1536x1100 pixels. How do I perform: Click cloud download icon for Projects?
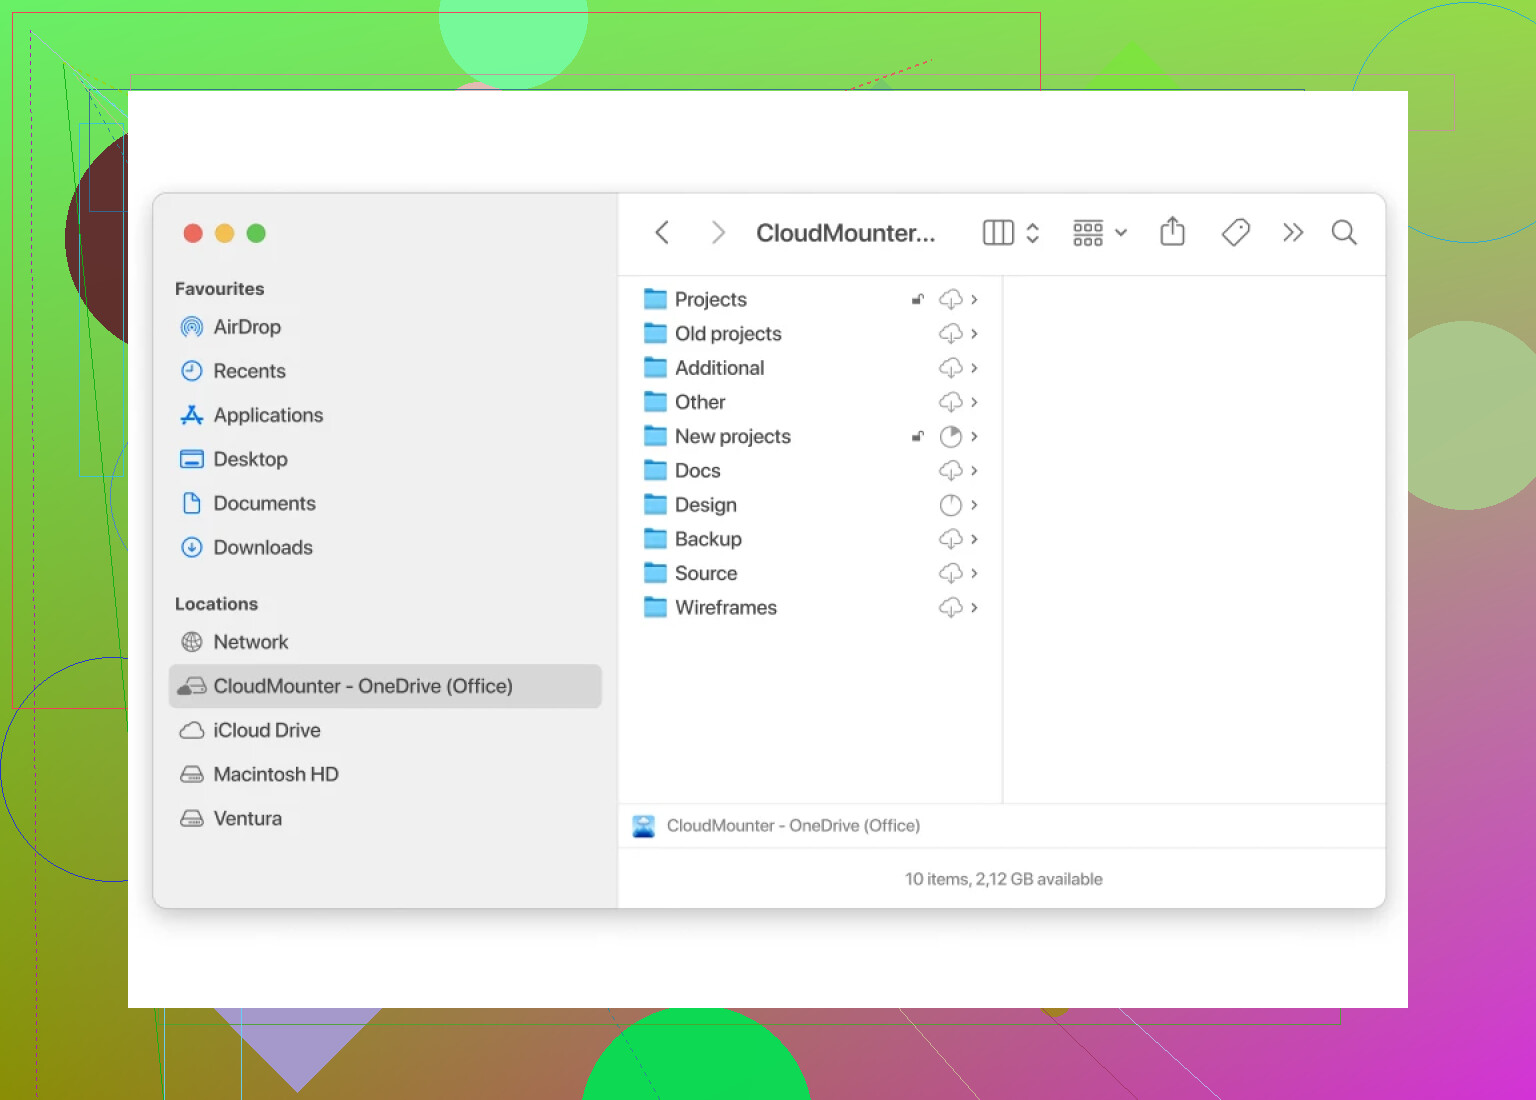click(x=951, y=299)
